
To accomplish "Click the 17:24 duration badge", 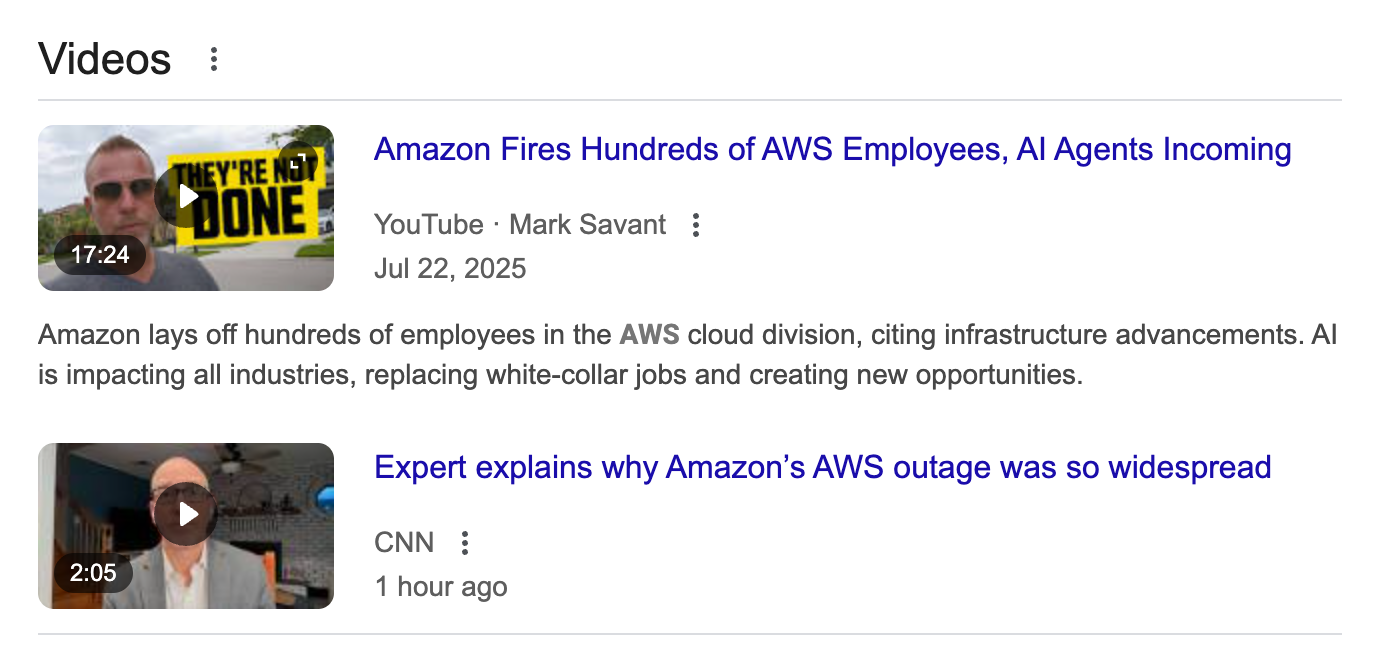I will 100,255.
